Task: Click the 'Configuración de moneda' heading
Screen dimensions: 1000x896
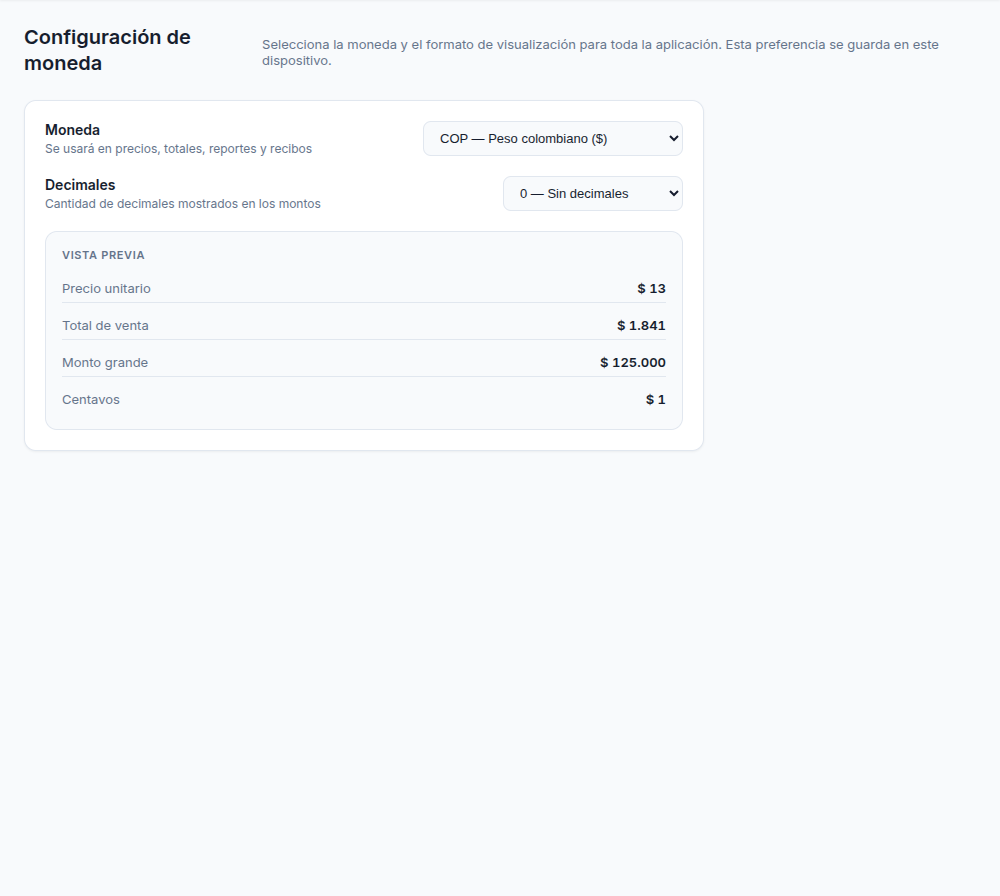Action: [x=107, y=50]
